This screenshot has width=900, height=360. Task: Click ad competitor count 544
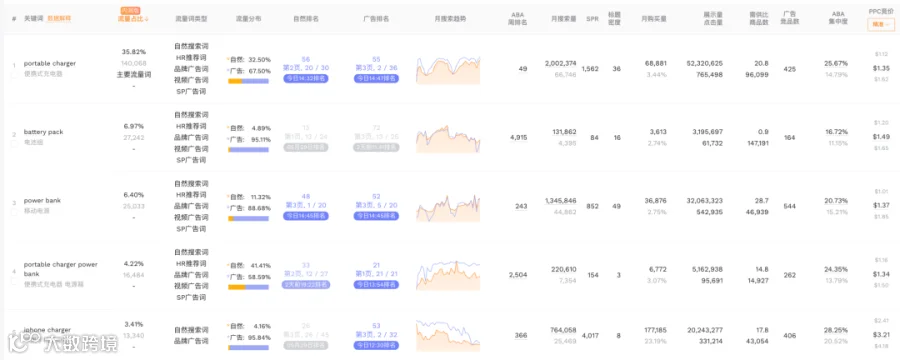click(790, 206)
